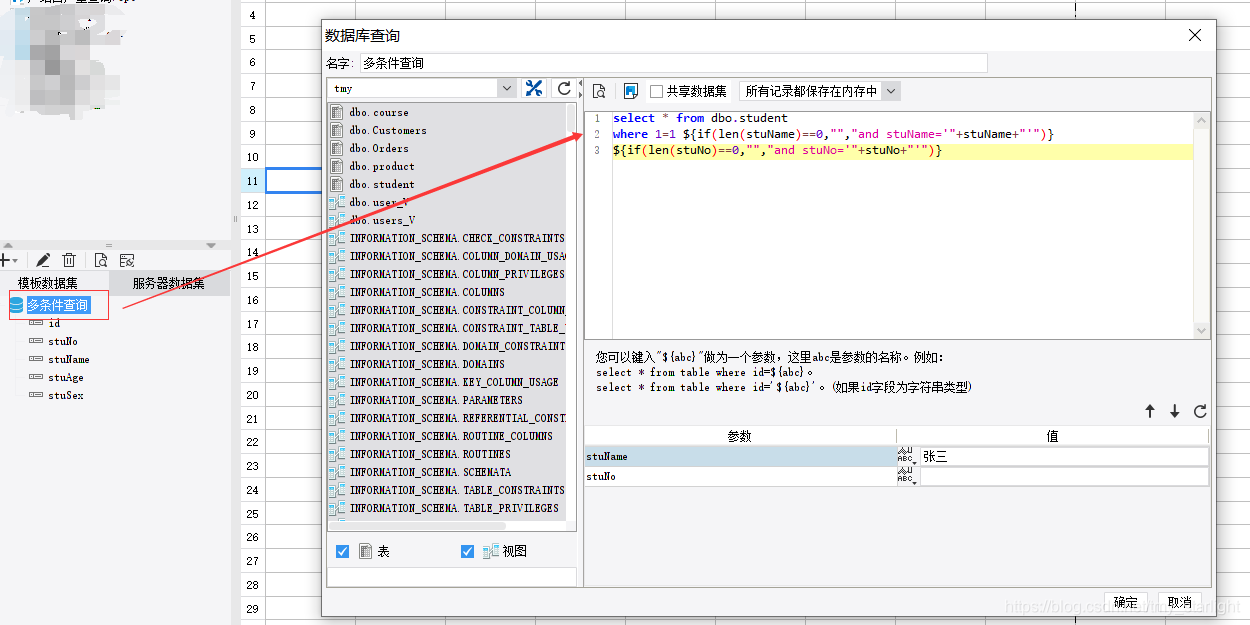Click the database connection settings wrench icon
This screenshot has width=1250, height=625.
tap(534, 89)
